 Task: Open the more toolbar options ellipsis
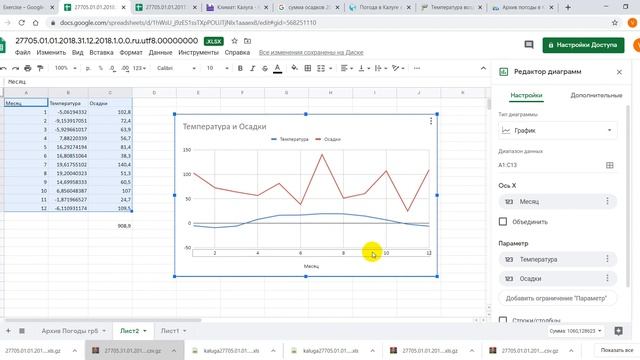417,68
